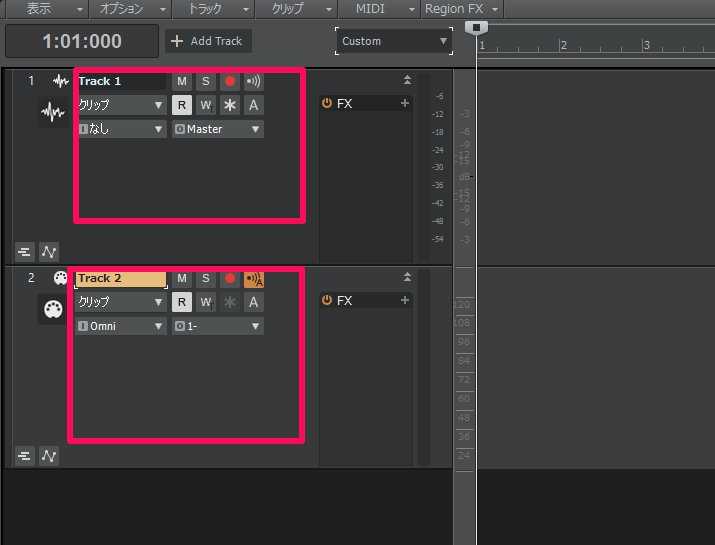
Task: Open Track 1 Master output dropdown
Action: (x=217, y=129)
